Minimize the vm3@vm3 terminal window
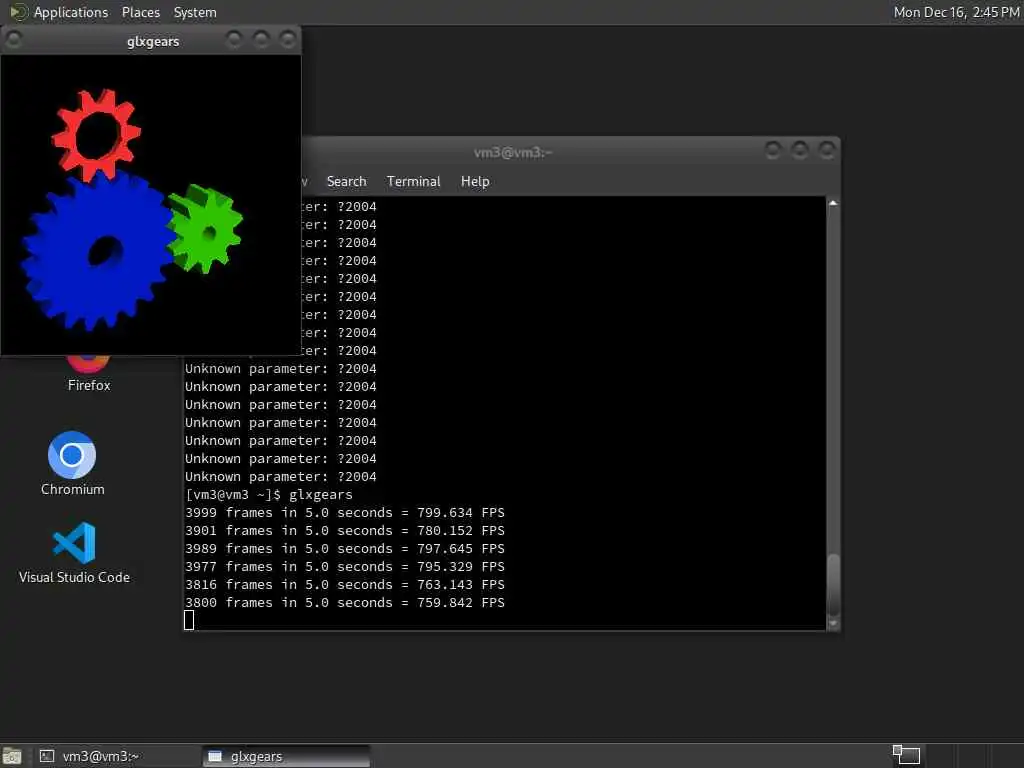 pyautogui.click(x=773, y=151)
